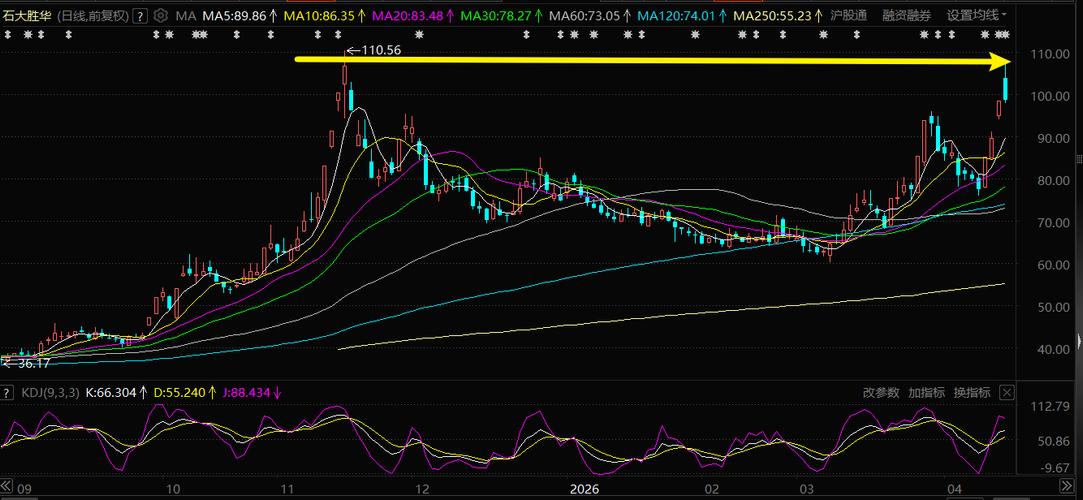Image resolution: width=1083 pixels, height=500 pixels.
Task: Click the (日线,前复权) period label
Action: click(x=91, y=15)
